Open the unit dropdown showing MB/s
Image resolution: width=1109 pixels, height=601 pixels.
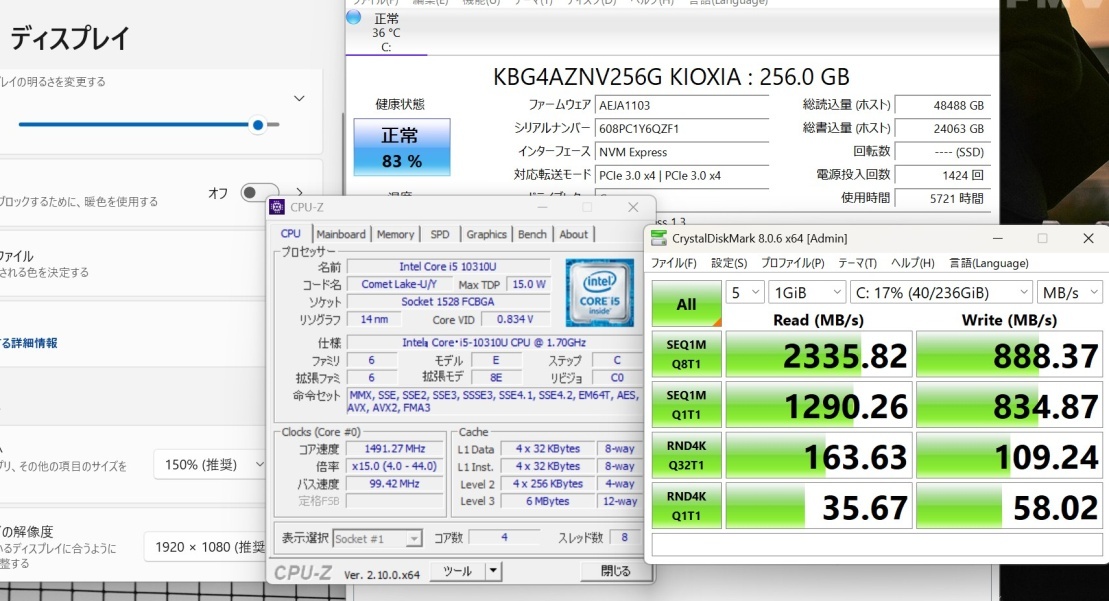pyautogui.click(x=1069, y=293)
